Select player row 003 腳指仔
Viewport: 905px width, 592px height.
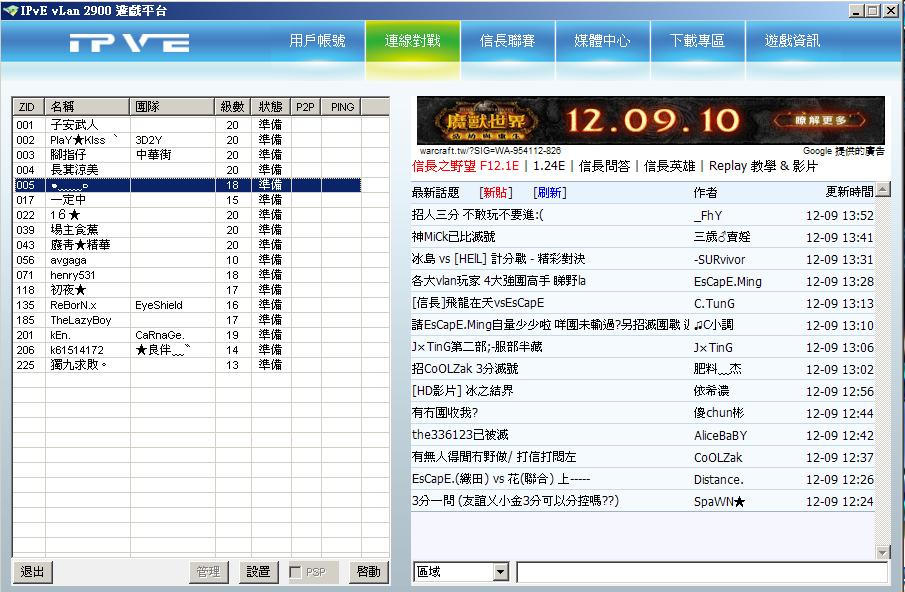click(x=187, y=155)
